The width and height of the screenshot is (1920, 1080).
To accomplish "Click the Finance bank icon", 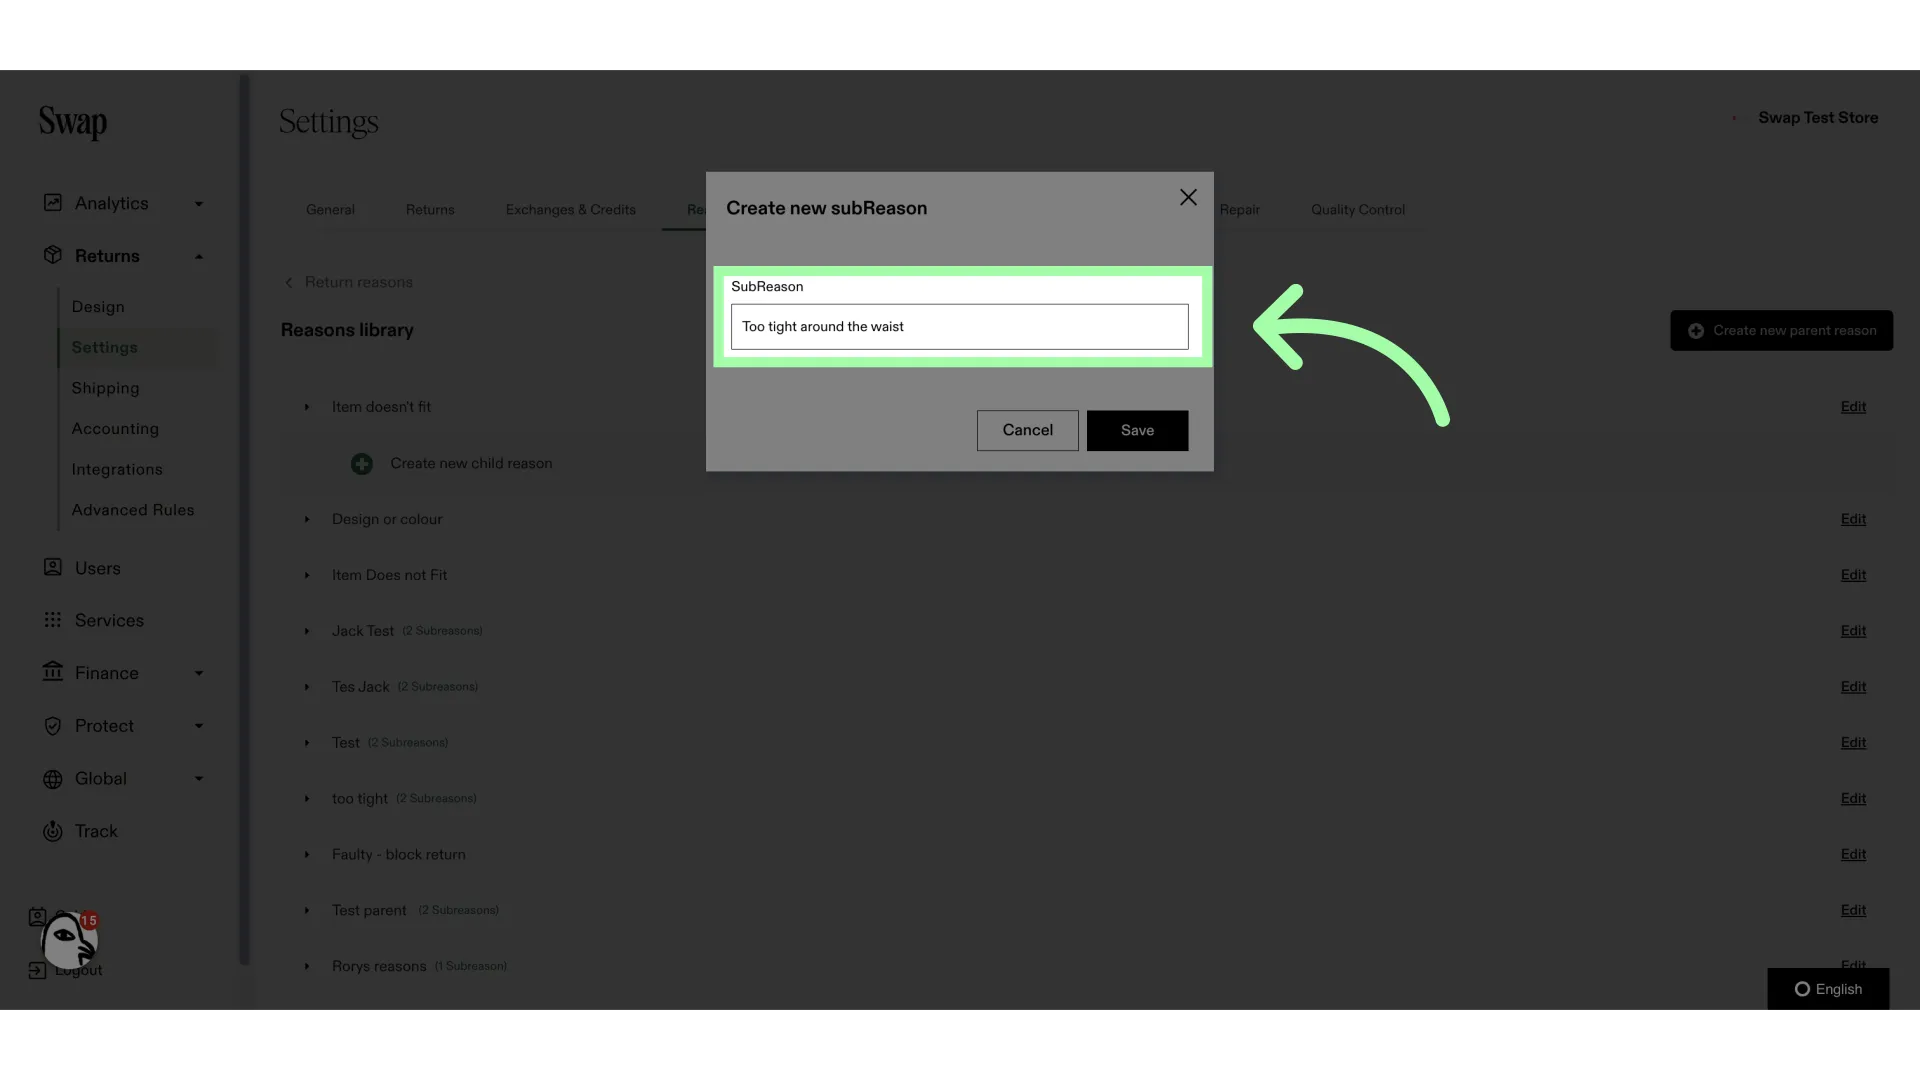I will (53, 672).
